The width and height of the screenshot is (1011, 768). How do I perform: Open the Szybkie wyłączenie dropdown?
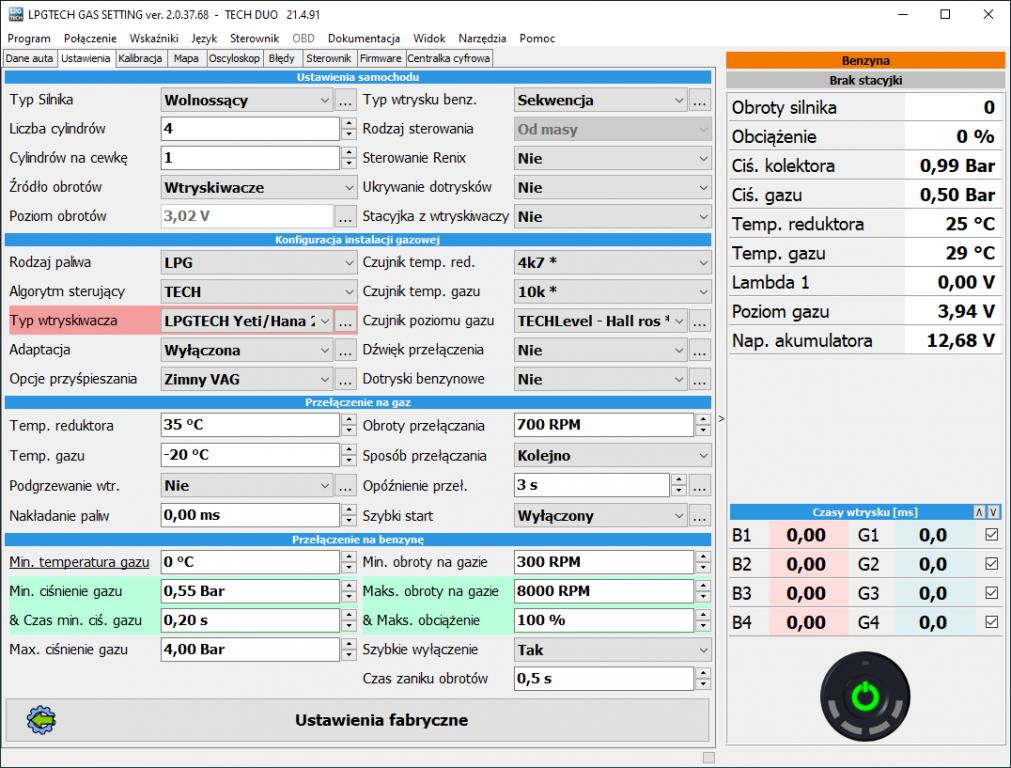tap(613, 650)
